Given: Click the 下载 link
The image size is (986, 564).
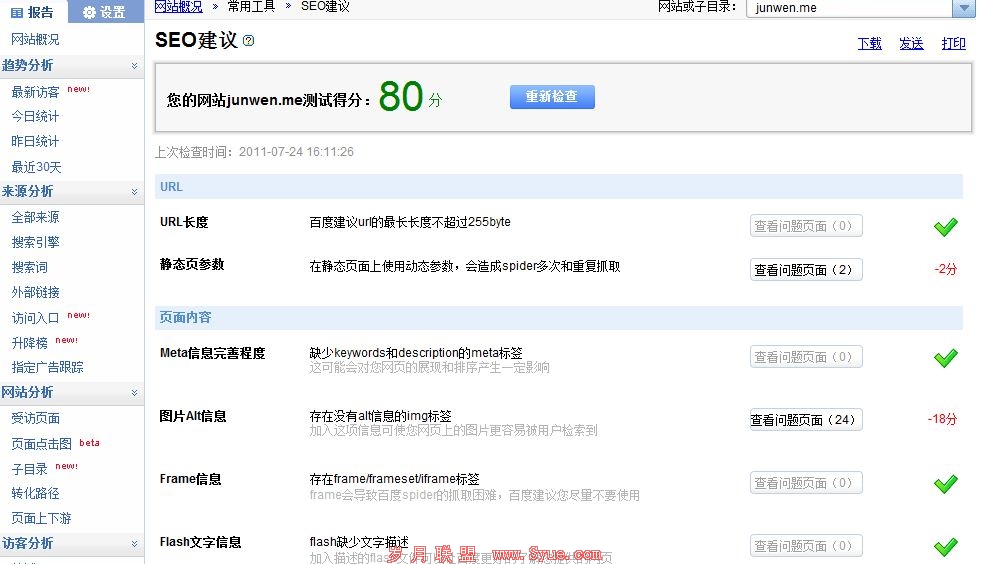Looking at the screenshot, I should point(869,44).
